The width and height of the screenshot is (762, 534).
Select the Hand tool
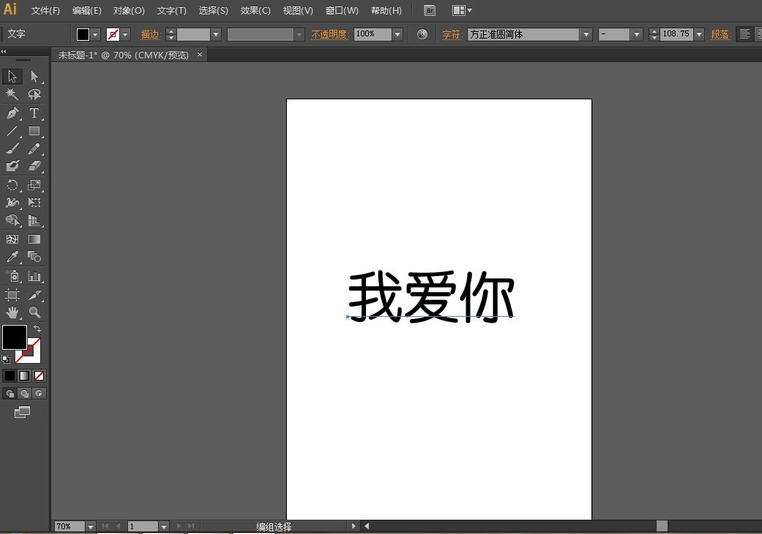[13, 313]
